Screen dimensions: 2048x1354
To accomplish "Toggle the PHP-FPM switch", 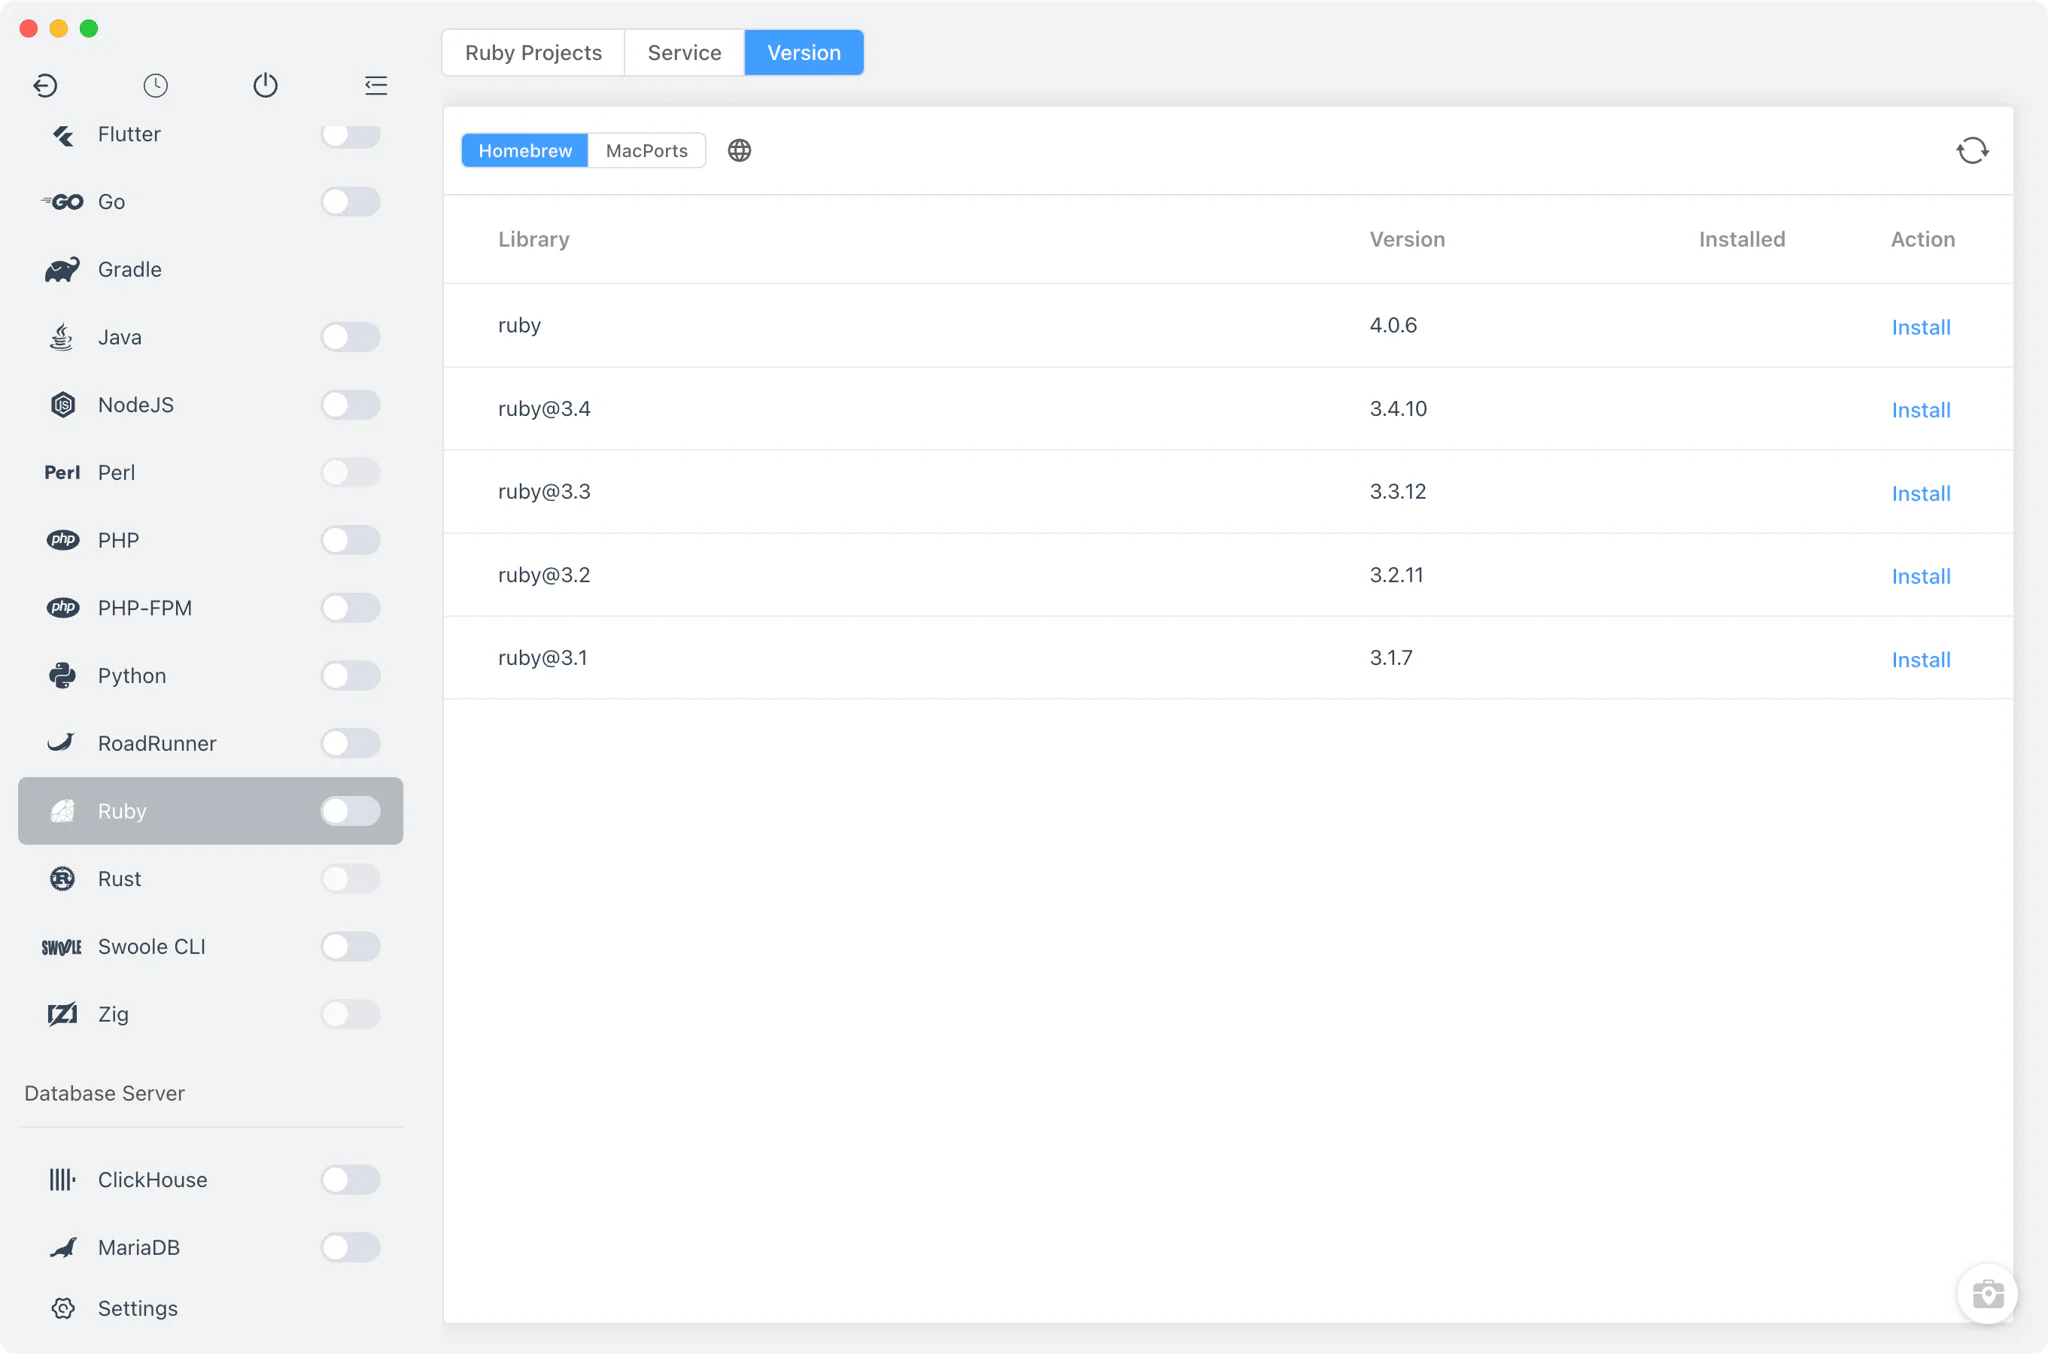I will (350, 608).
